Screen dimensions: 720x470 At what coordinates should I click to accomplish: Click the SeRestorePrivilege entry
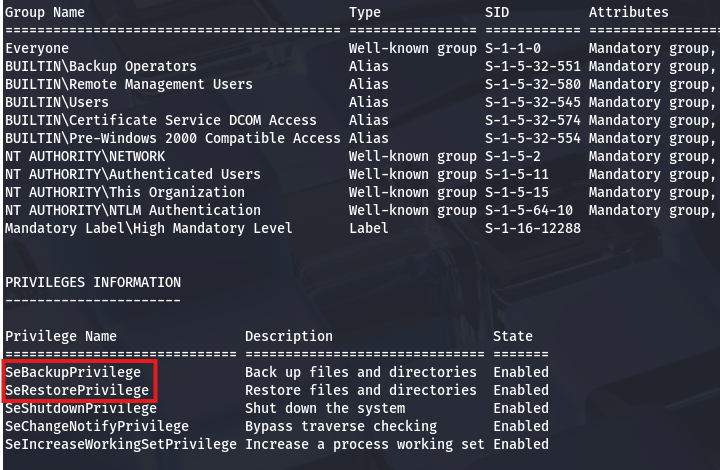pyautogui.click(x=77, y=390)
